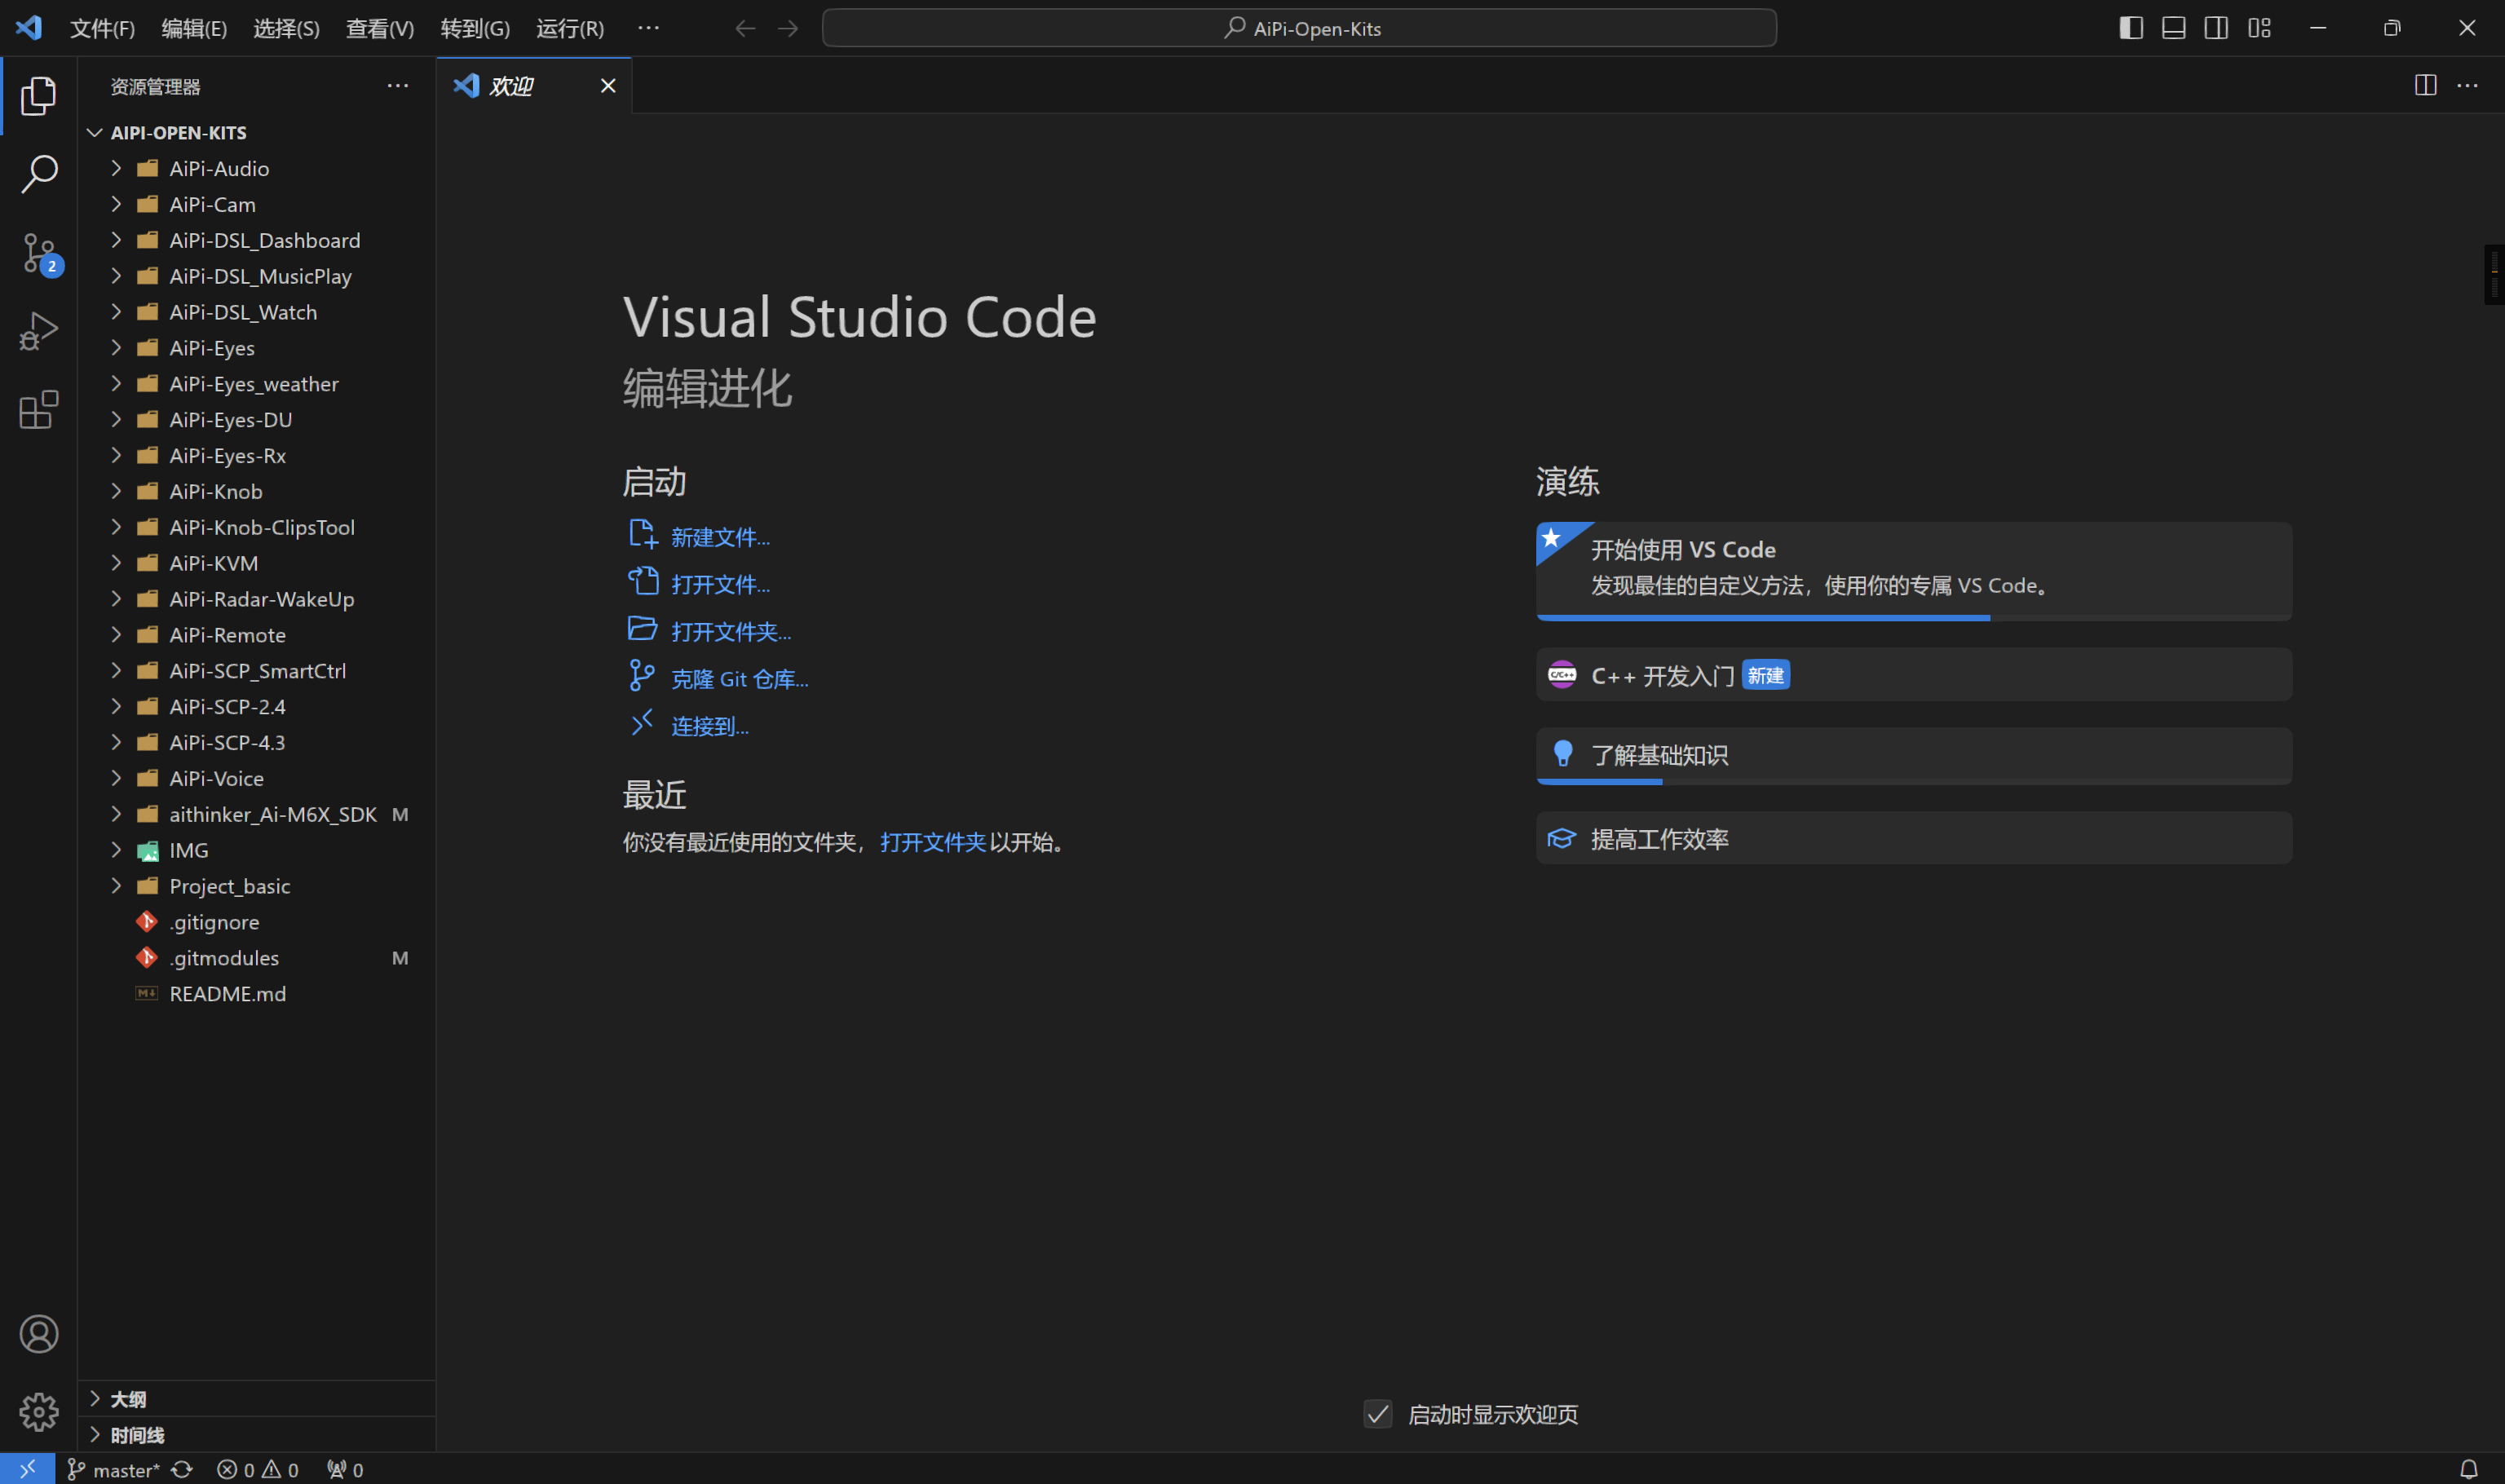Expand the AiPi-Eyes_weather folder

(x=116, y=384)
